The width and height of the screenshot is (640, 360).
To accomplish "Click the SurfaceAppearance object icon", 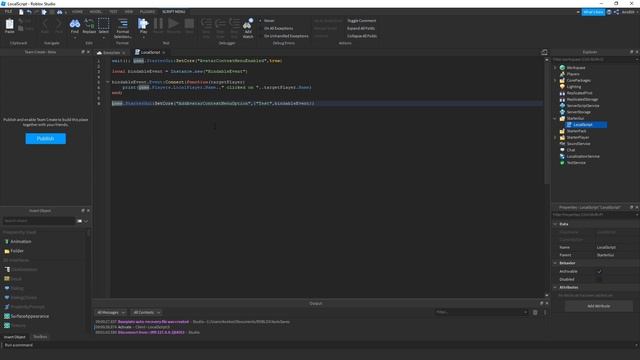I will click(x=7, y=316).
